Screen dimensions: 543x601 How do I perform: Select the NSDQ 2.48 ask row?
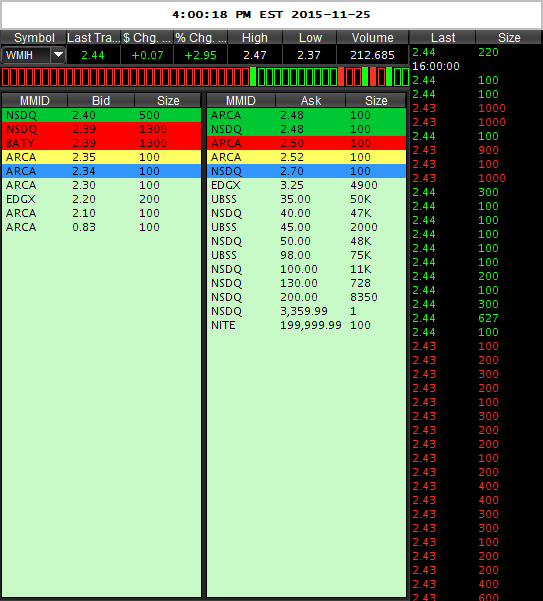(x=307, y=129)
